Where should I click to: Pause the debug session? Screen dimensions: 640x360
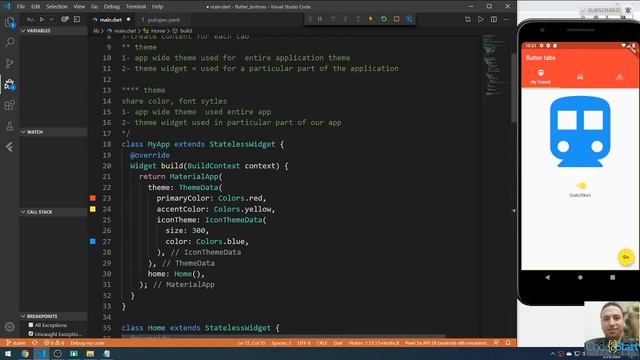click(320, 19)
